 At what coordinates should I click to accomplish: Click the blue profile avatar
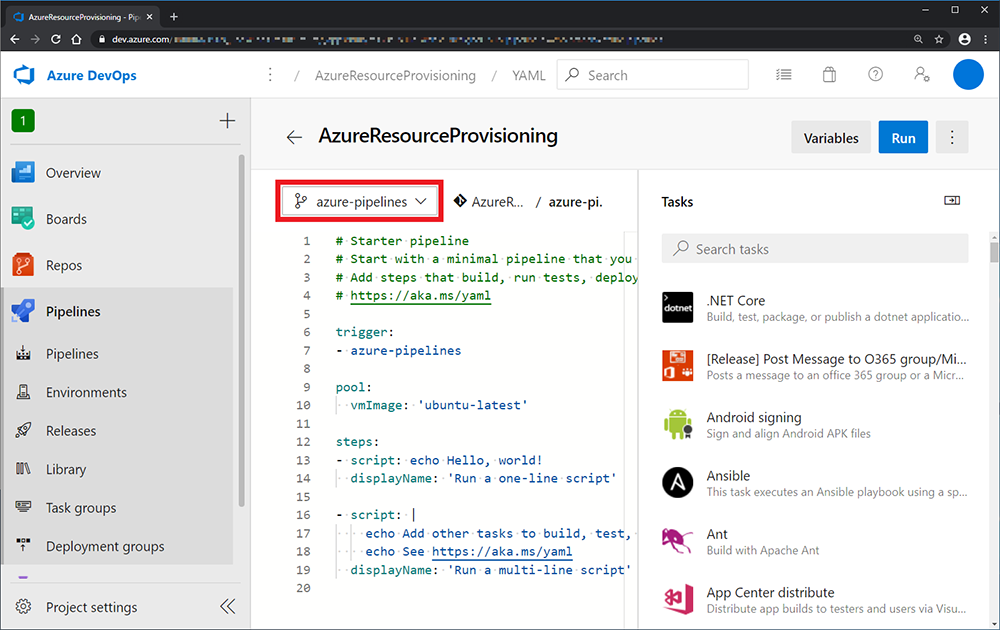968,75
